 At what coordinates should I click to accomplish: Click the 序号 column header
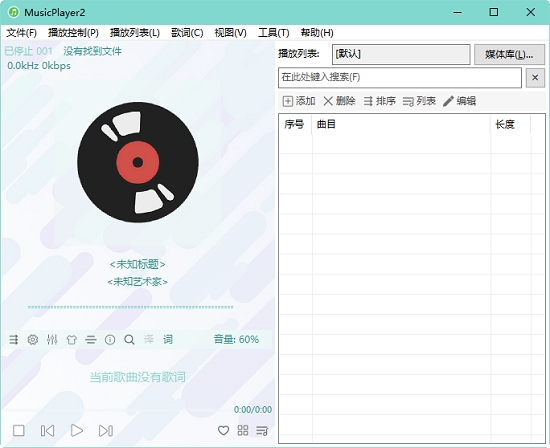click(295, 124)
